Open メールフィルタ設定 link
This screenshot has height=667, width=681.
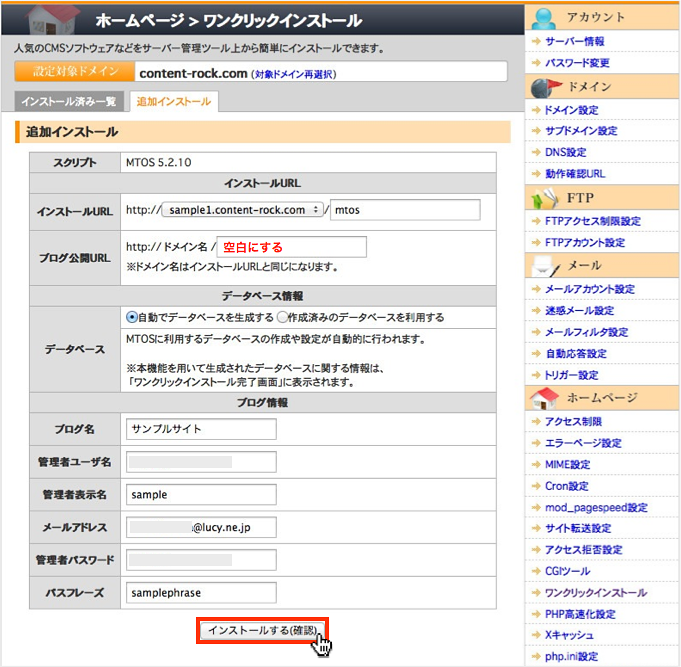(587, 332)
